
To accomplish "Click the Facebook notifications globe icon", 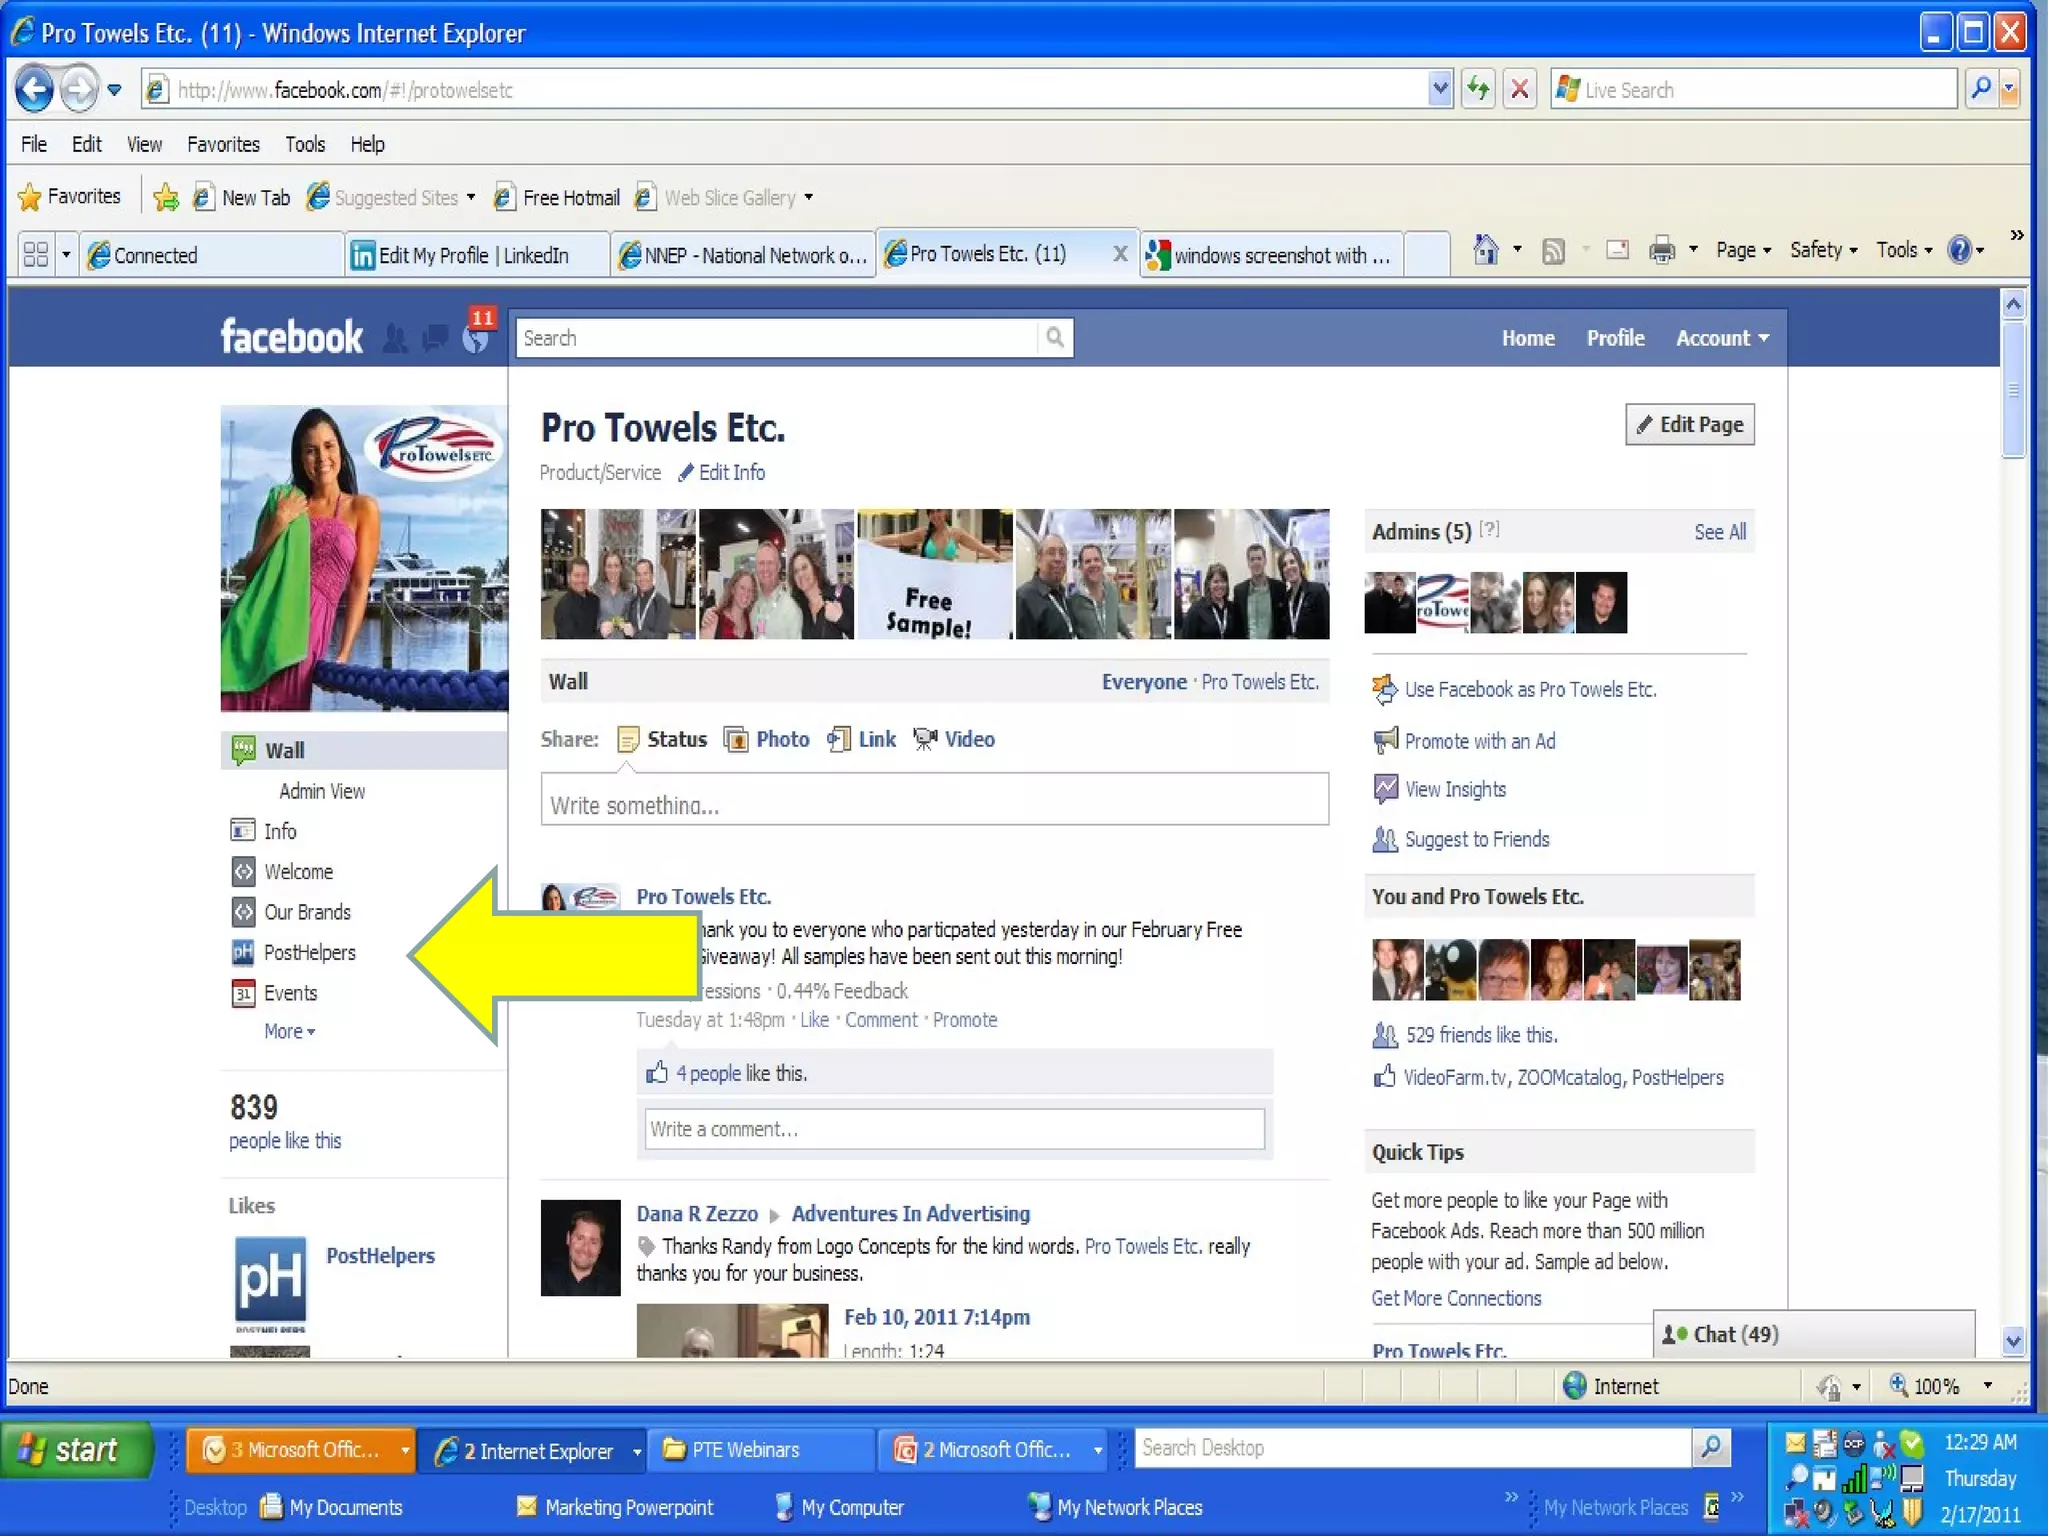I will pos(477,339).
